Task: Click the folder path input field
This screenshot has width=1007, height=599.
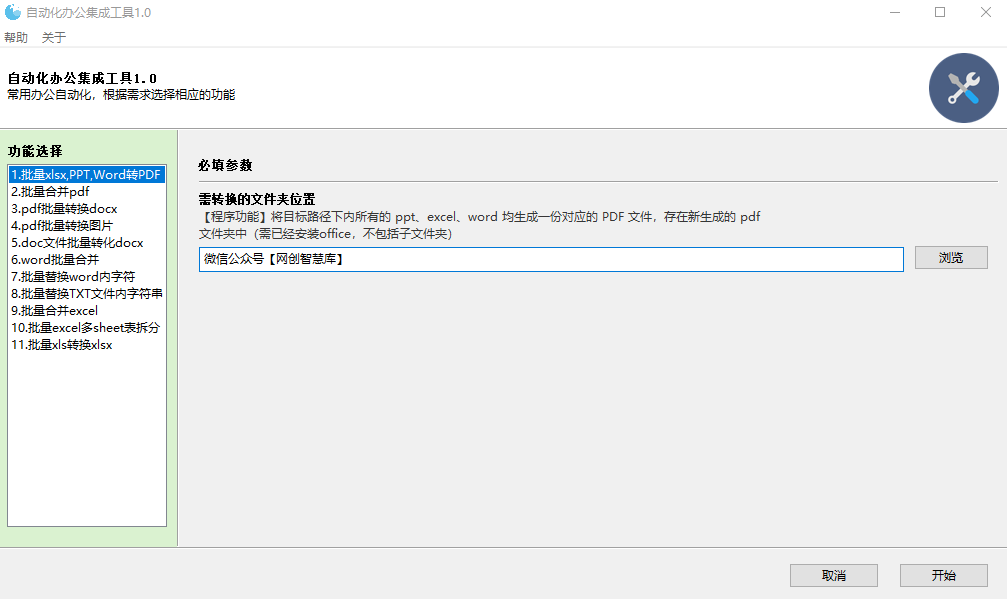Action: pyautogui.click(x=551, y=259)
